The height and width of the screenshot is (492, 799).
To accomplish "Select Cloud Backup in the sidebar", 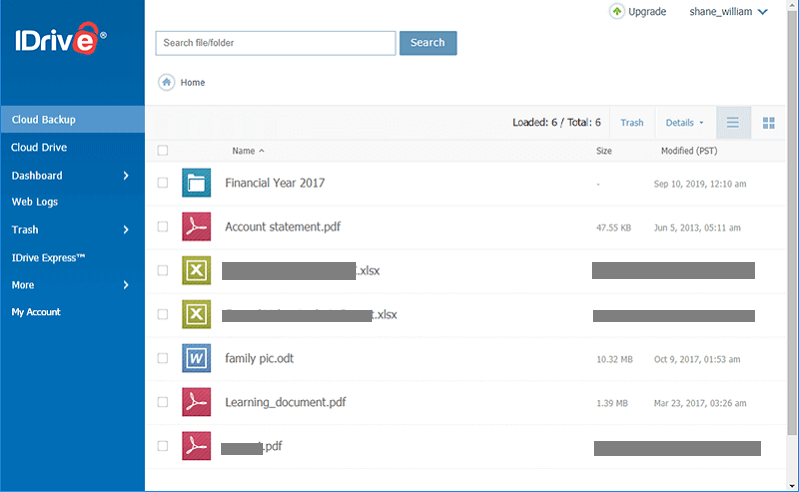I will pyautogui.click(x=72, y=119).
